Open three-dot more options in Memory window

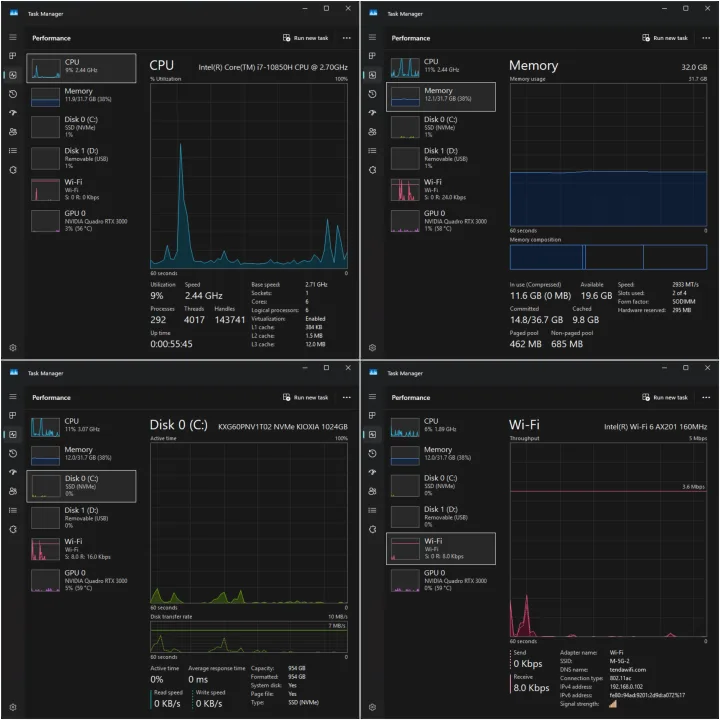706,38
